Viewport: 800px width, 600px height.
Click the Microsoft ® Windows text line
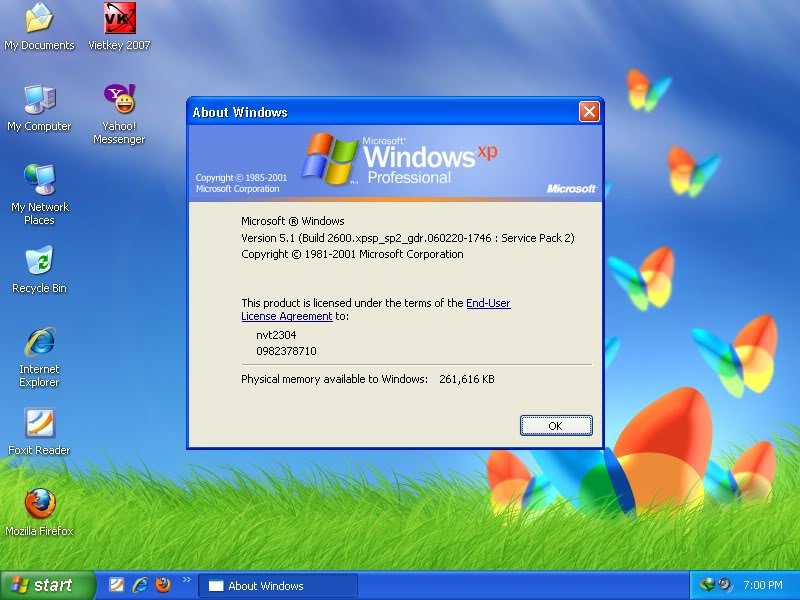click(292, 221)
